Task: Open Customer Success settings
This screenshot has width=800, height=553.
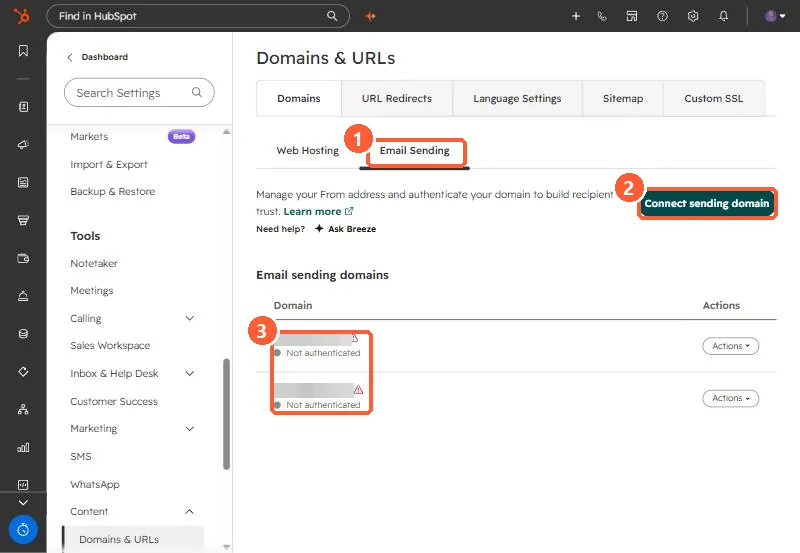Action: point(114,401)
